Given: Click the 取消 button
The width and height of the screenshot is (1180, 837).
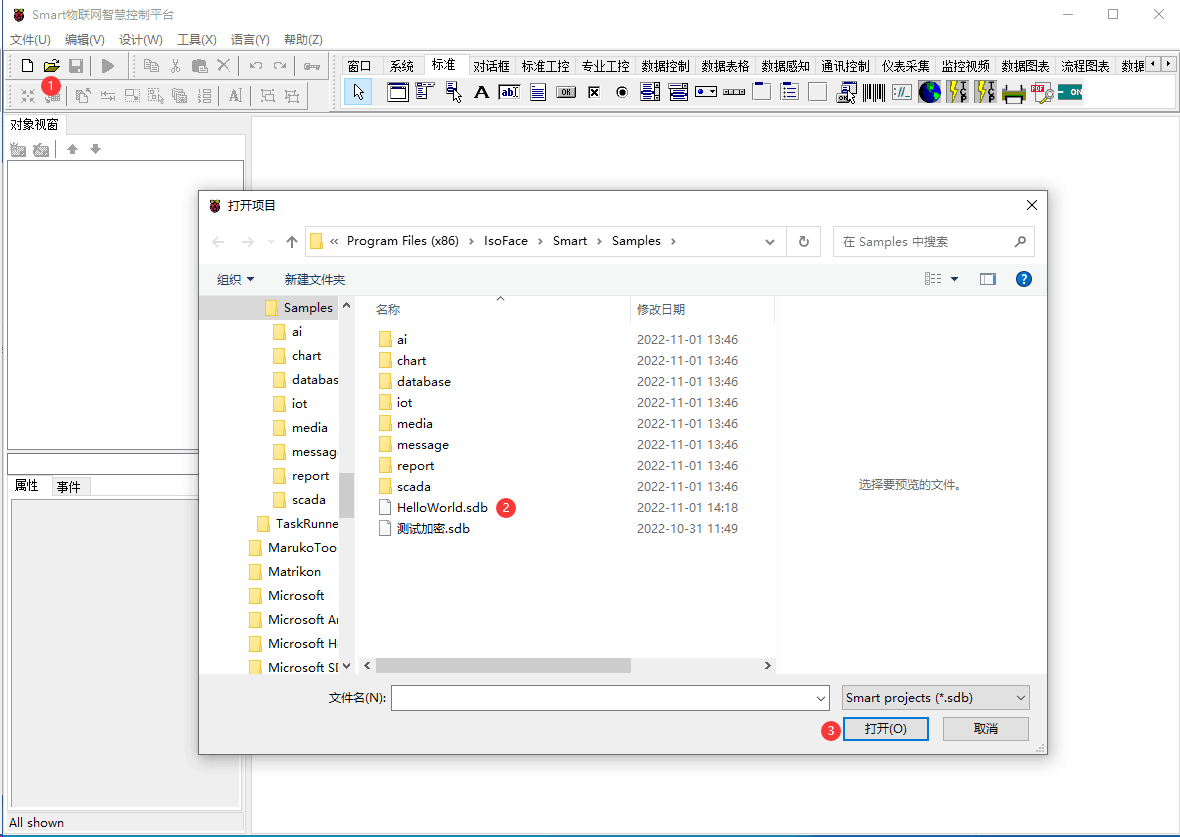Looking at the screenshot, I should click(x=986, y=729).
